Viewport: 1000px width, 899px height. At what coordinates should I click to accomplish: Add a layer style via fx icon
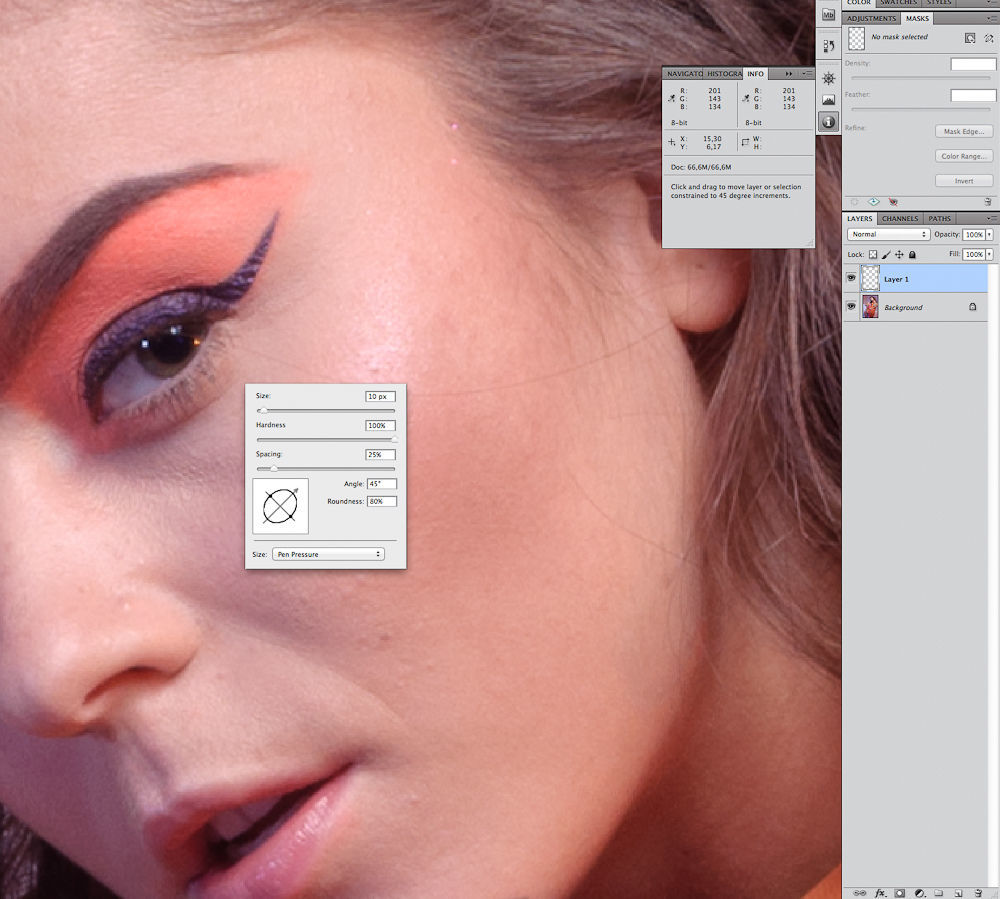(881, 892)
